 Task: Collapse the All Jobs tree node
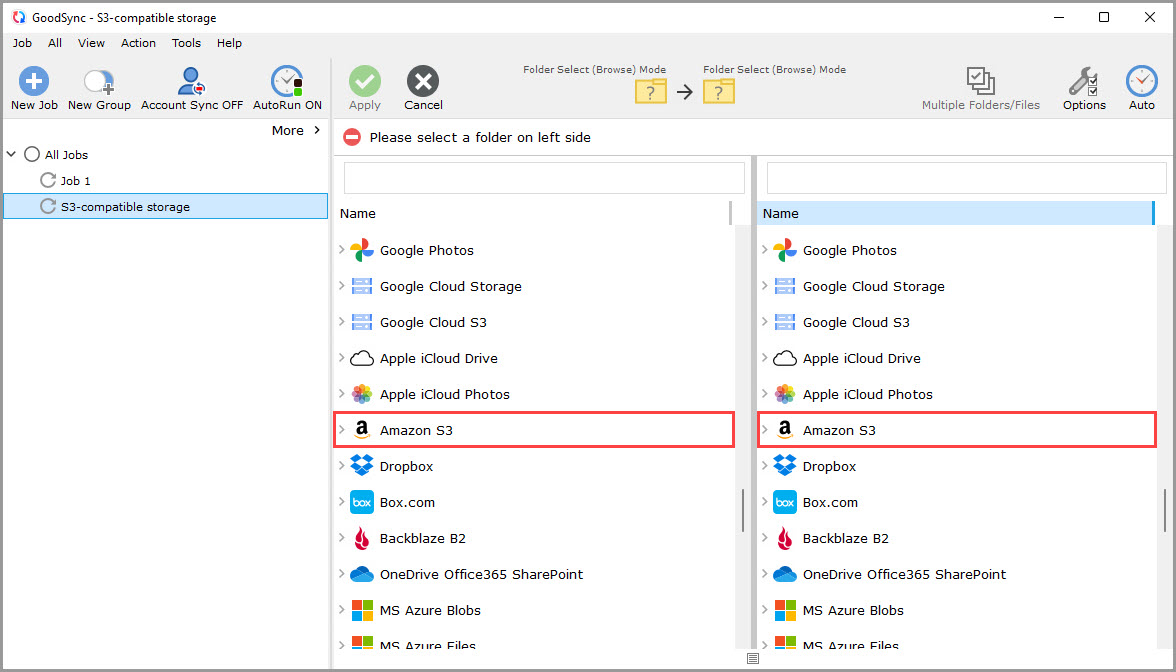pos(11,154)
